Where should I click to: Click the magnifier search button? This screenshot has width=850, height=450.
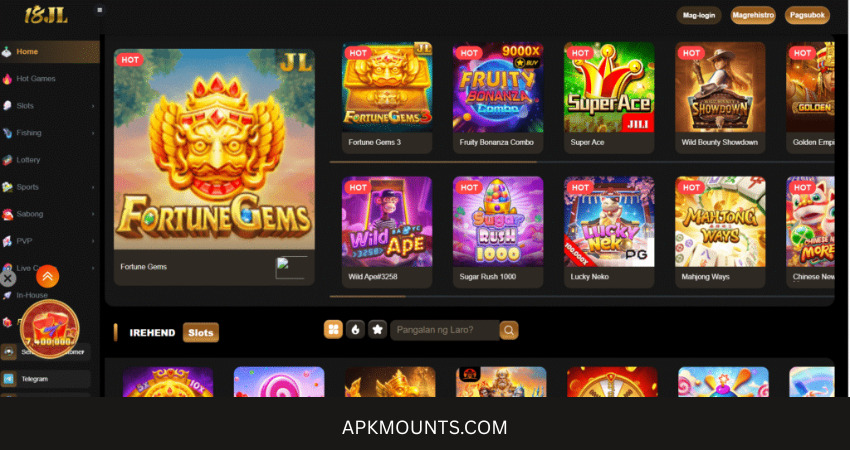(509, 330)
